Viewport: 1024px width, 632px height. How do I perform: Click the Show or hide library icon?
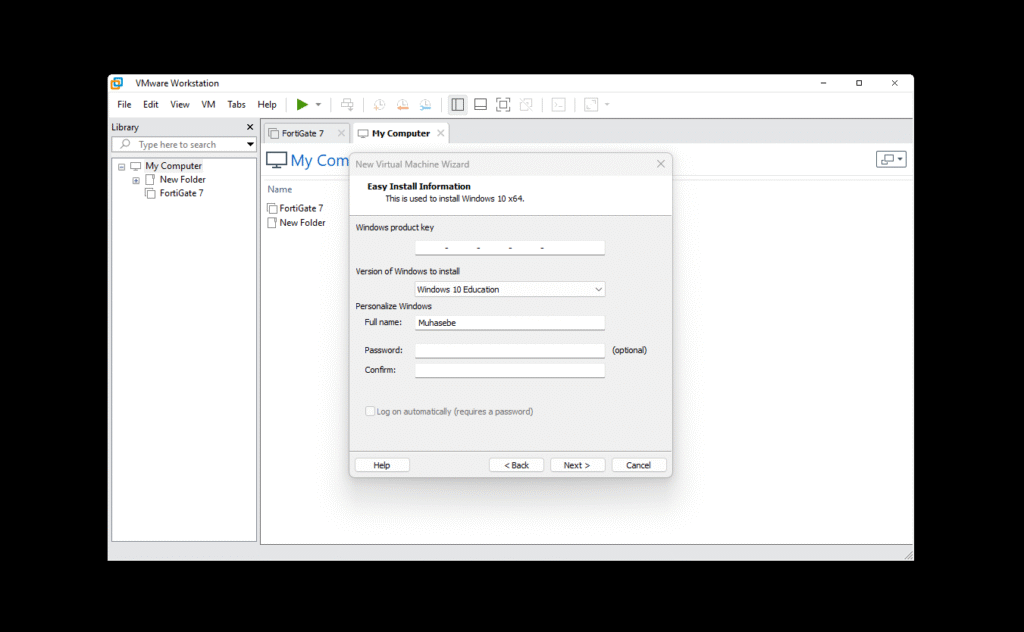pos(457,105)
